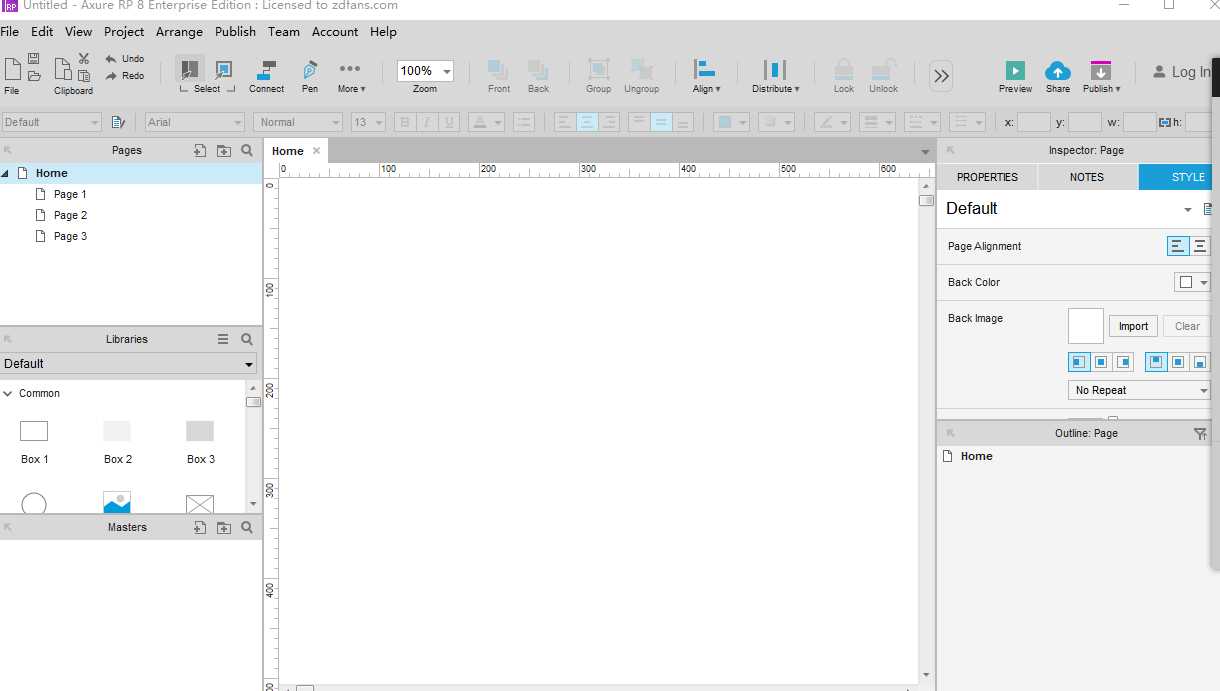Select the Box 3 widget
1220x691 pixels.
[200, 442]
